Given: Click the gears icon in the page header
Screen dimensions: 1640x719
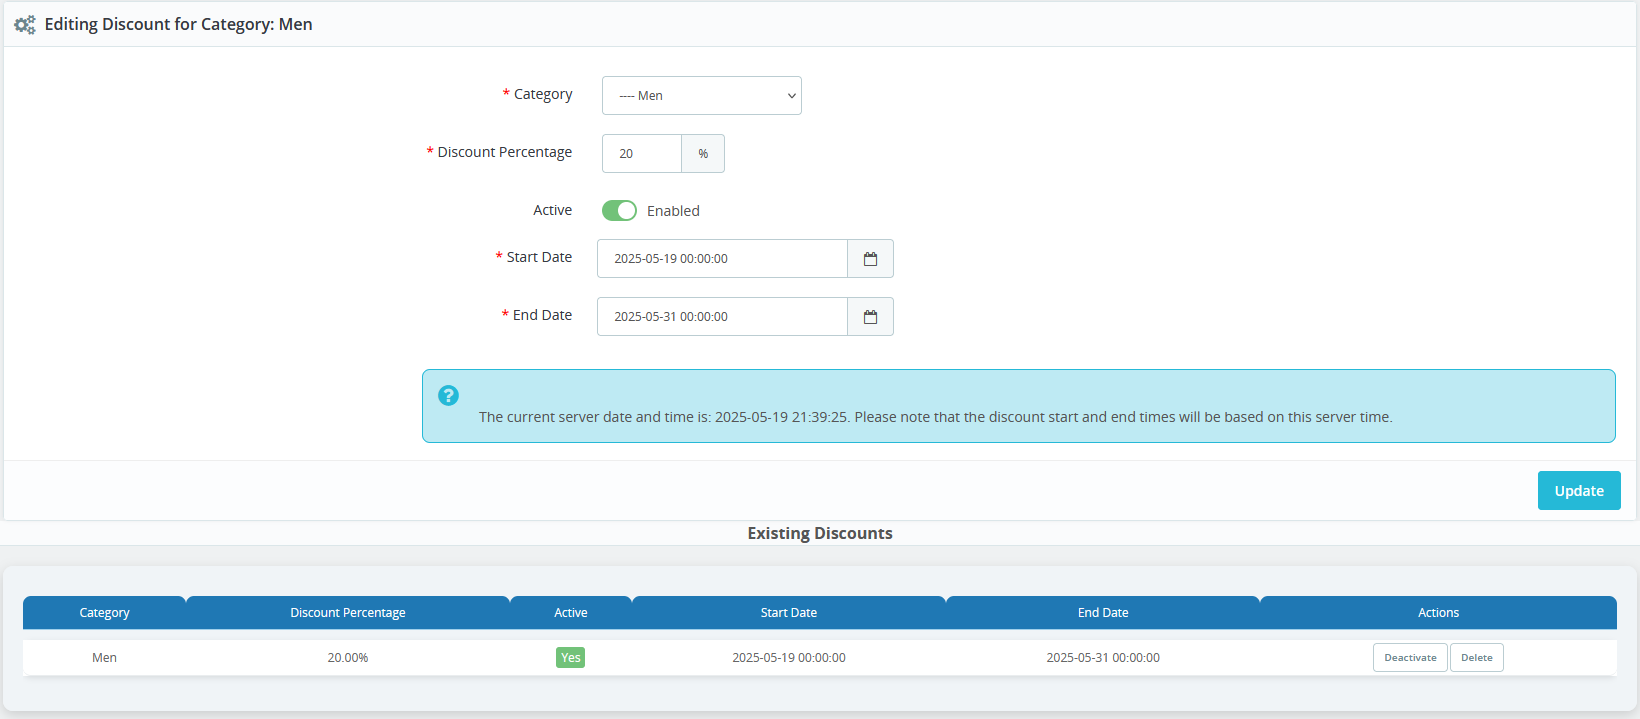Looking at the screenshot, I should [25, 25].
